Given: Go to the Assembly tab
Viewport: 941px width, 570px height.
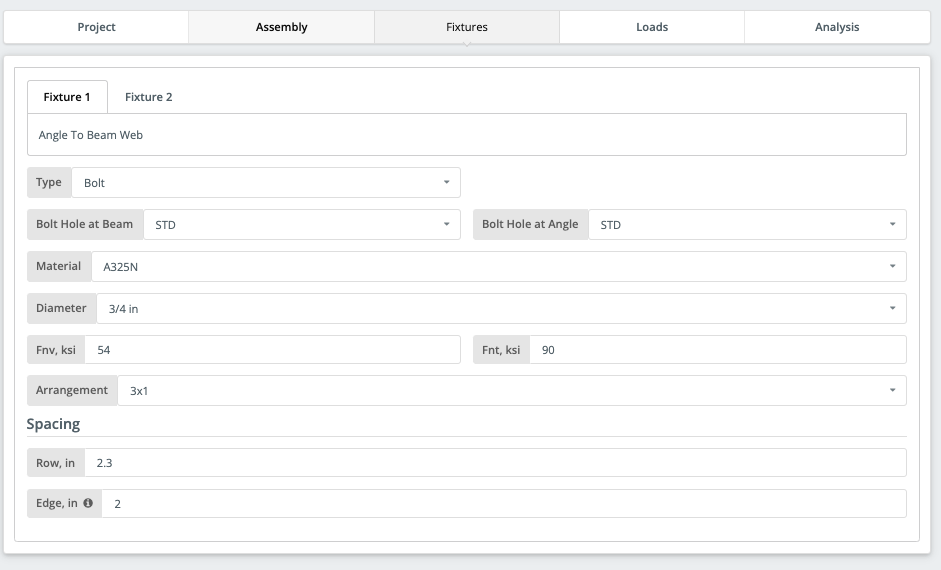Looking at the screenshot, I should point(281,27).
